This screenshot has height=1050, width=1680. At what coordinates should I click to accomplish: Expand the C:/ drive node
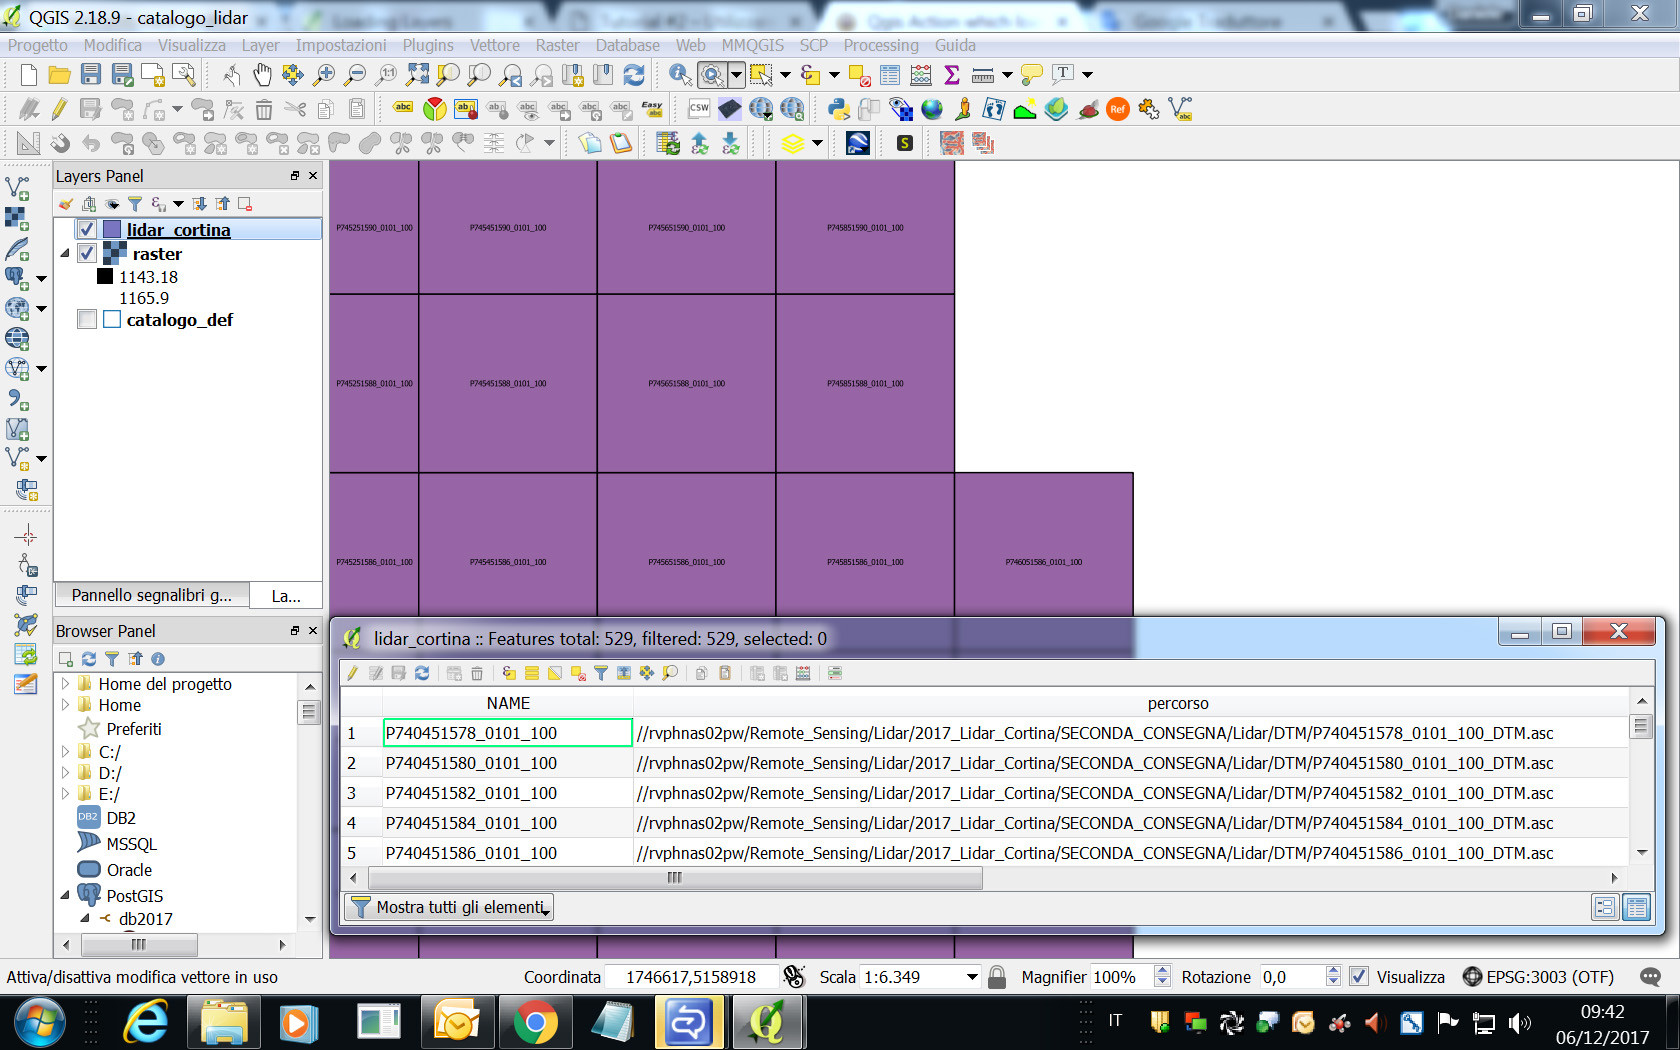(66, 752)
